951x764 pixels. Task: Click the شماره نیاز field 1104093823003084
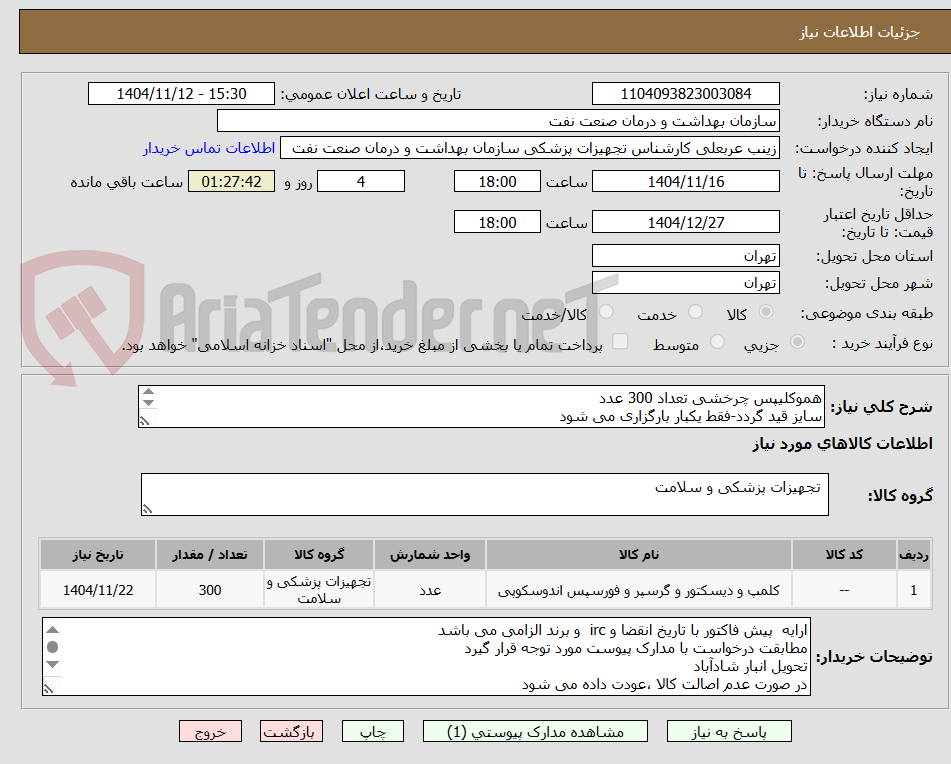coord(685,94)
